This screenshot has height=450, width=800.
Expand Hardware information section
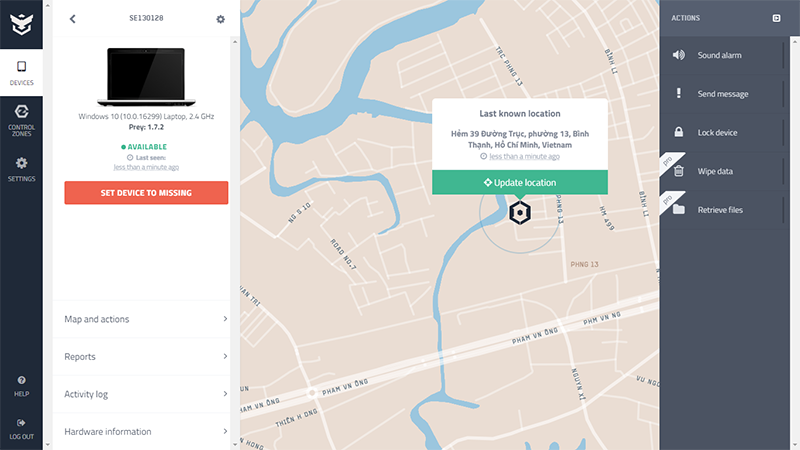click(146, 431)
